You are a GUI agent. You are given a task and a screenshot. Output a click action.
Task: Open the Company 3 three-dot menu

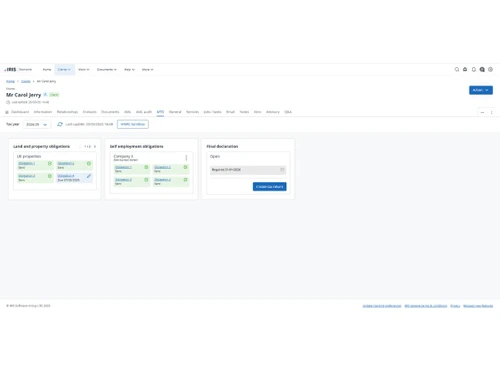(x=186, y=158)
